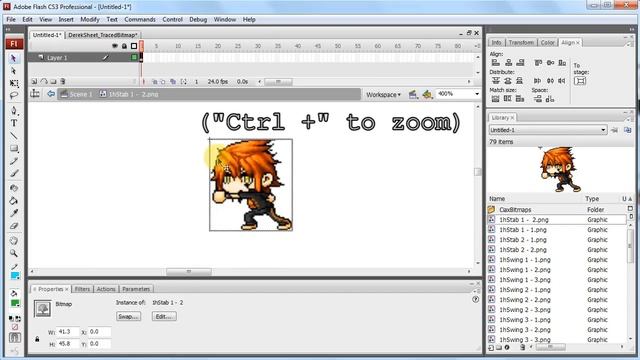Switch to the Filters tab

pyautogui.click(x=82, y=289)
